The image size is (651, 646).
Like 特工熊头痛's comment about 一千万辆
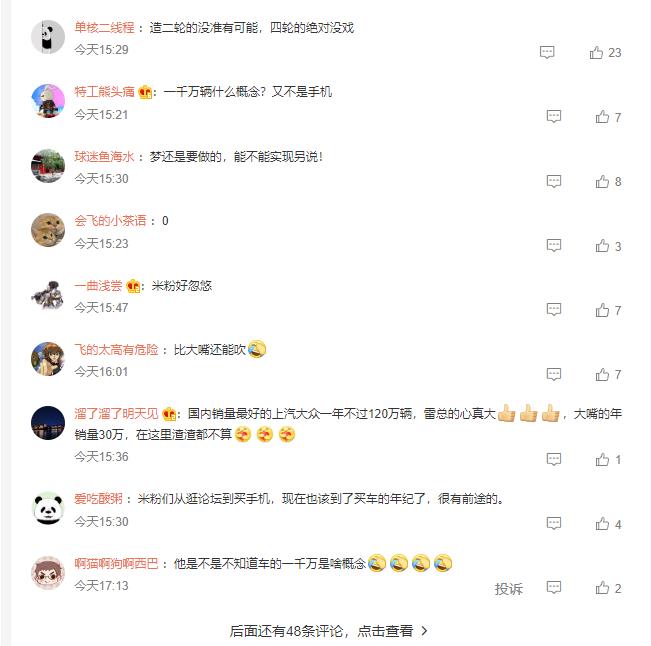click(608, 117)
